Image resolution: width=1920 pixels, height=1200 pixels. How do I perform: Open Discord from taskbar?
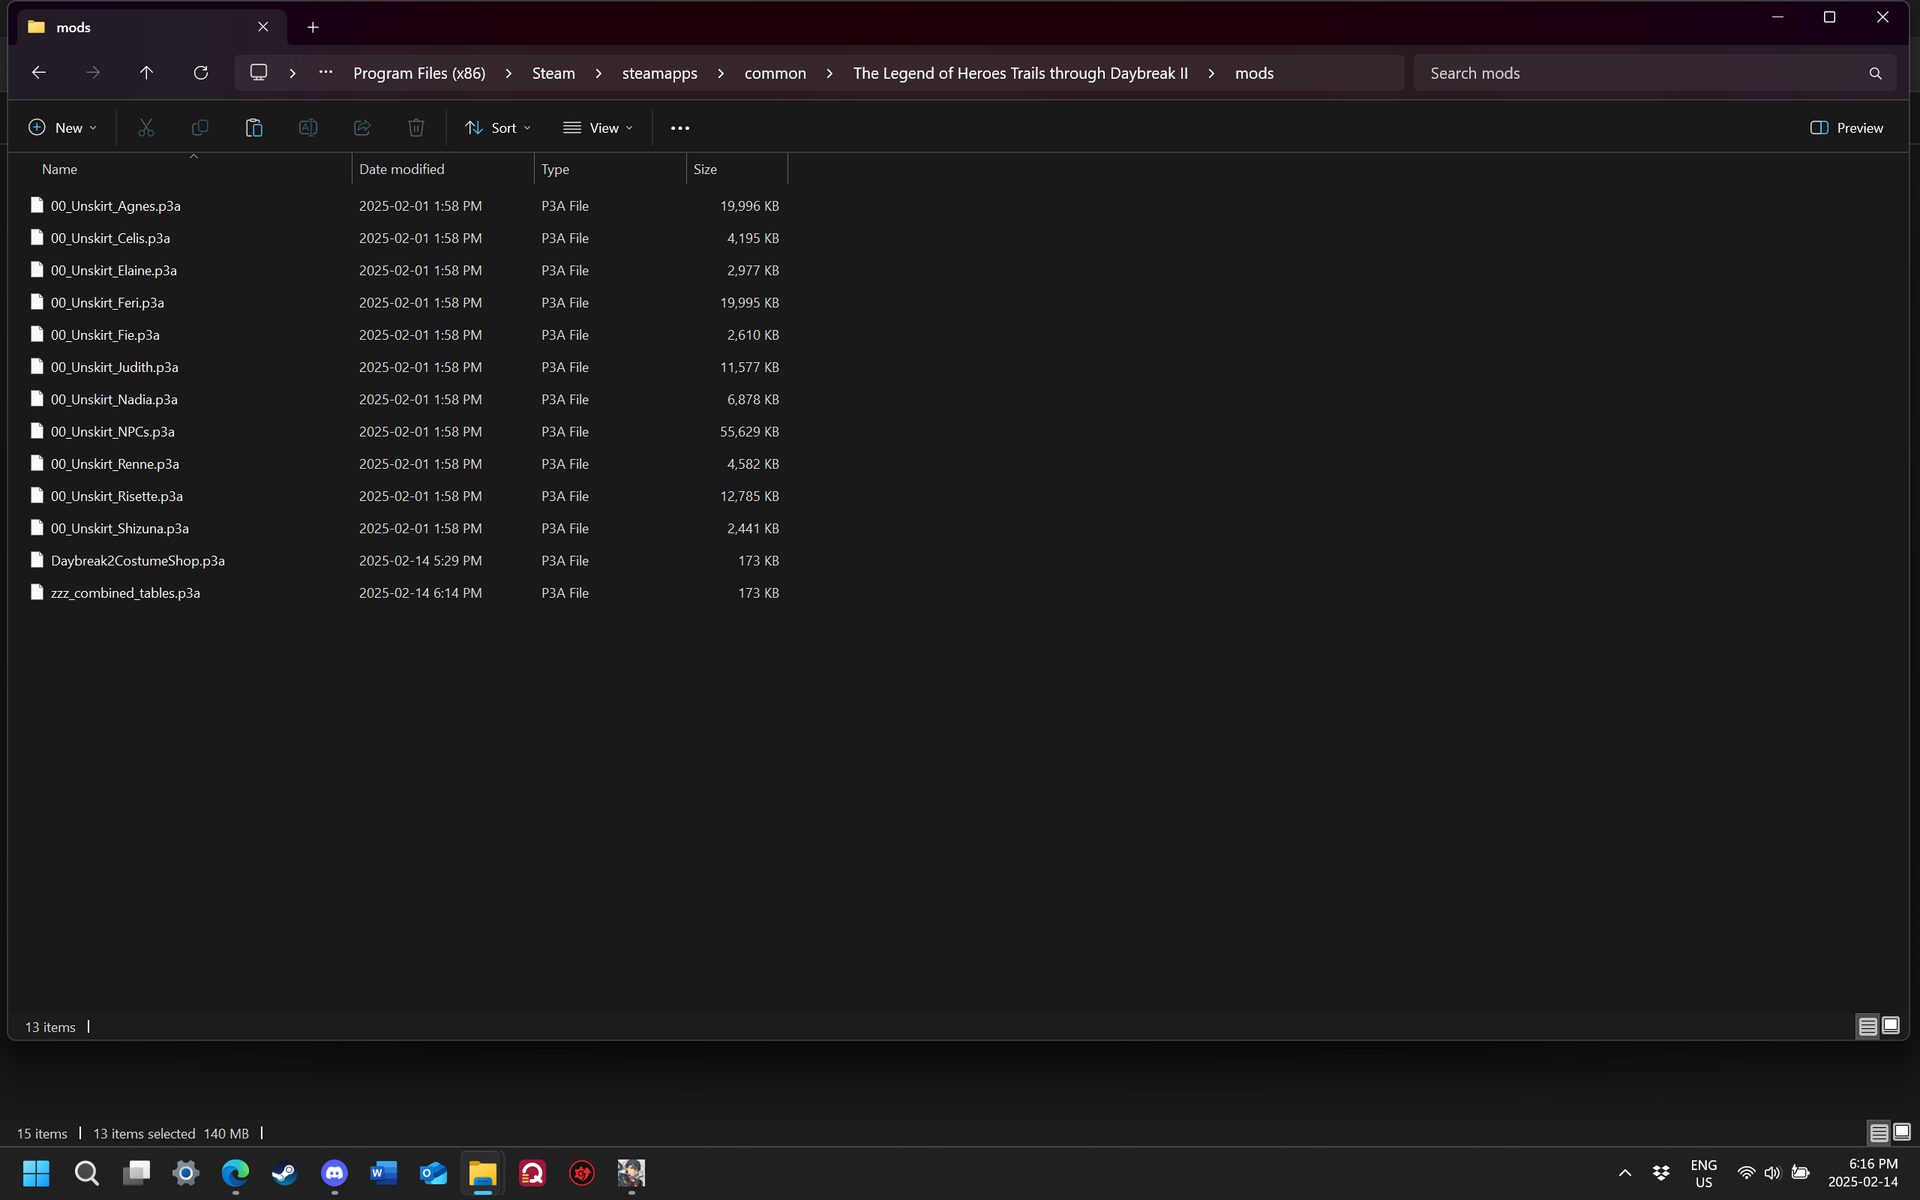(x=334, y=1173)
